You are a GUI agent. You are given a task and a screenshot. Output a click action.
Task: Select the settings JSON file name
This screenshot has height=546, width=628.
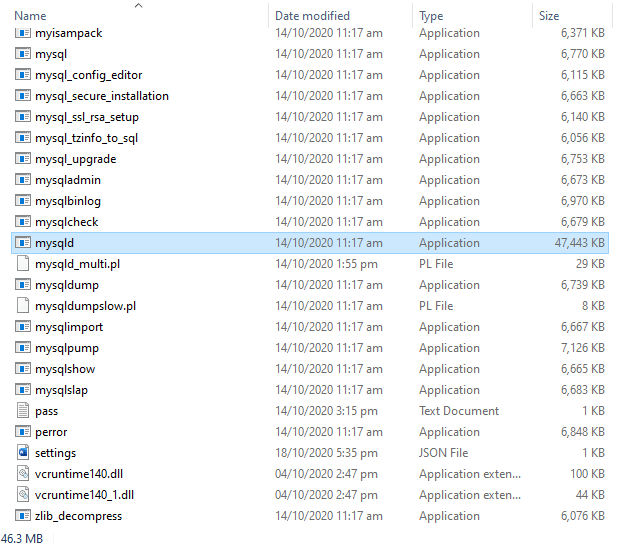[55, 453]
